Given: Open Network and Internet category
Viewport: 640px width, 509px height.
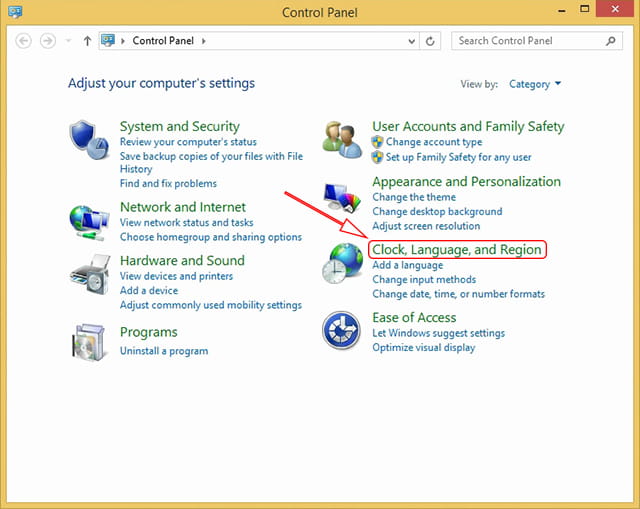Looking at the screenshot, I should coord(182,207).
